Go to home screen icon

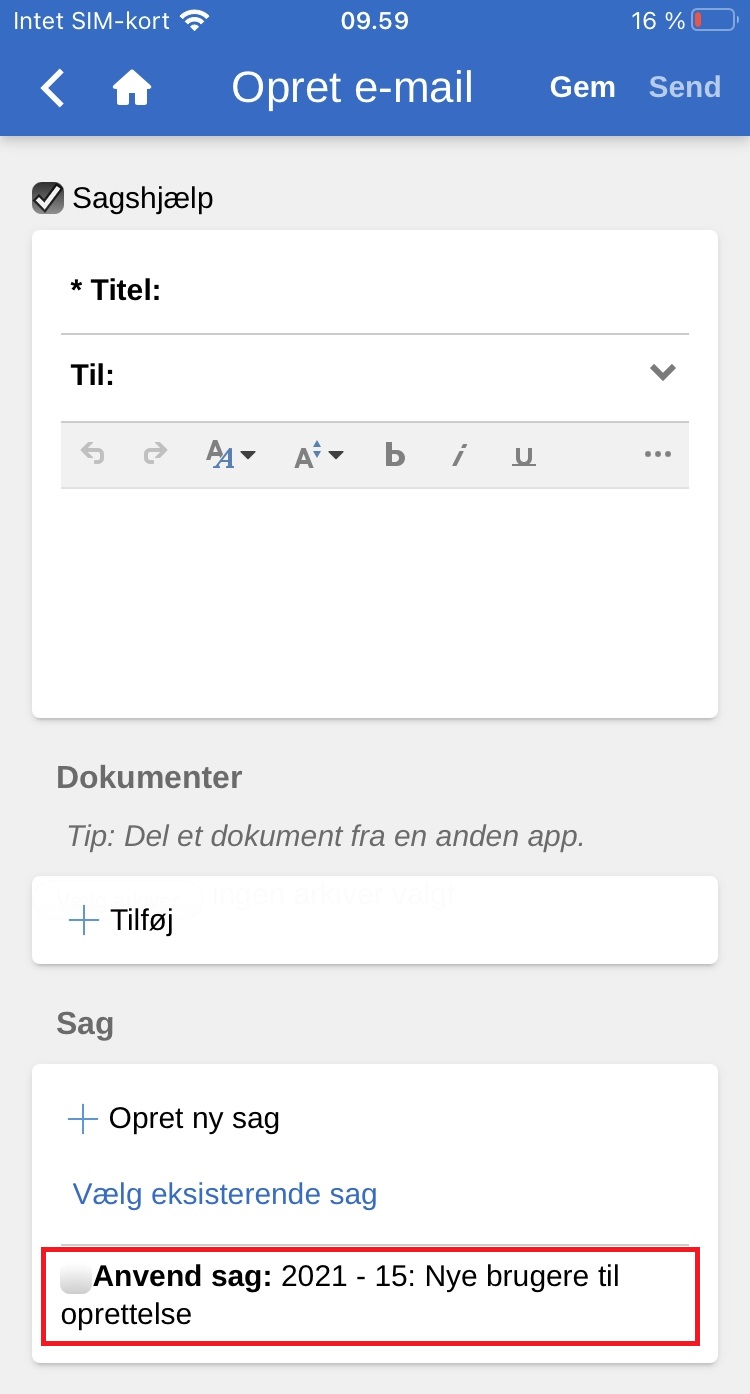point(131,88)
